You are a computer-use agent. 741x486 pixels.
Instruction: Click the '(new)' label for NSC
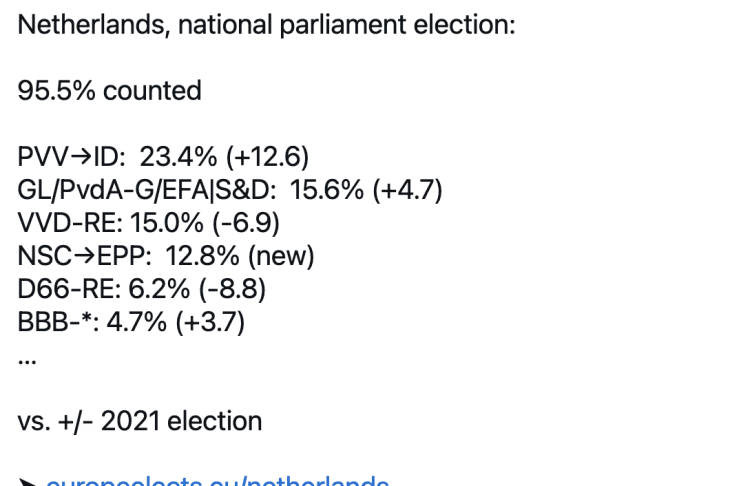click(x=281, y=256)
